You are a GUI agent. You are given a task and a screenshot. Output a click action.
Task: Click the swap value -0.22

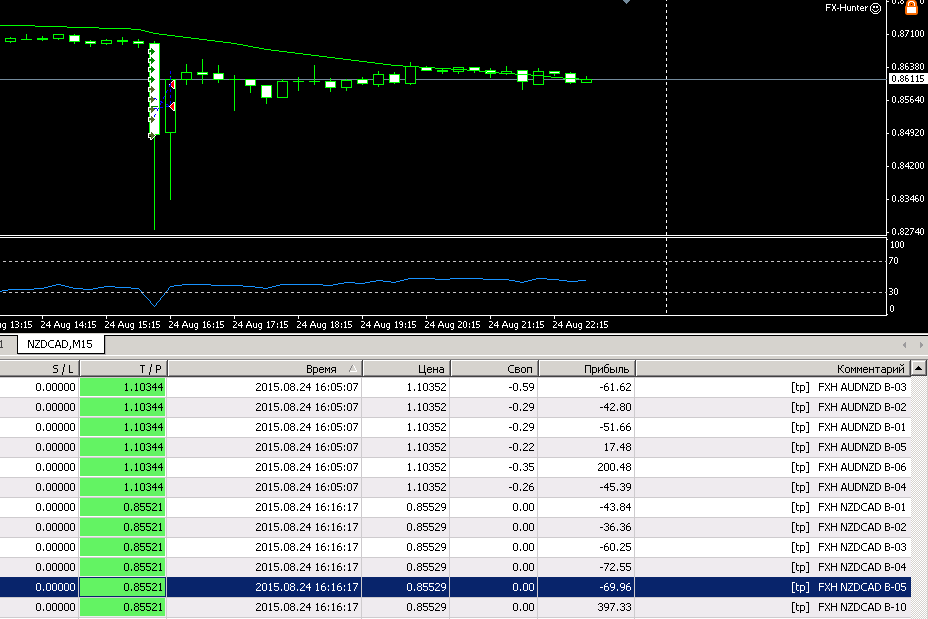point(521,447)
